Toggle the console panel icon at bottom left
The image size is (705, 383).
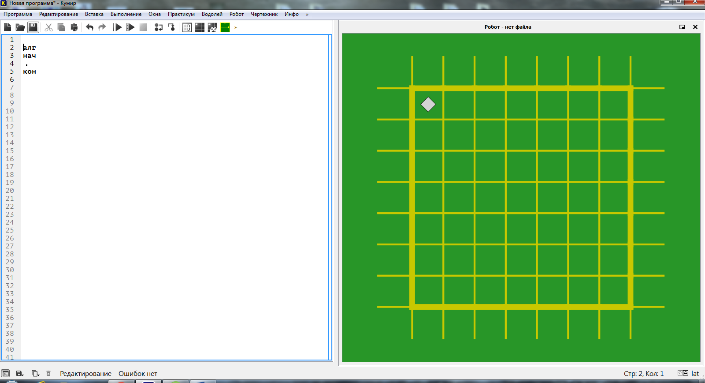(5, 374)
